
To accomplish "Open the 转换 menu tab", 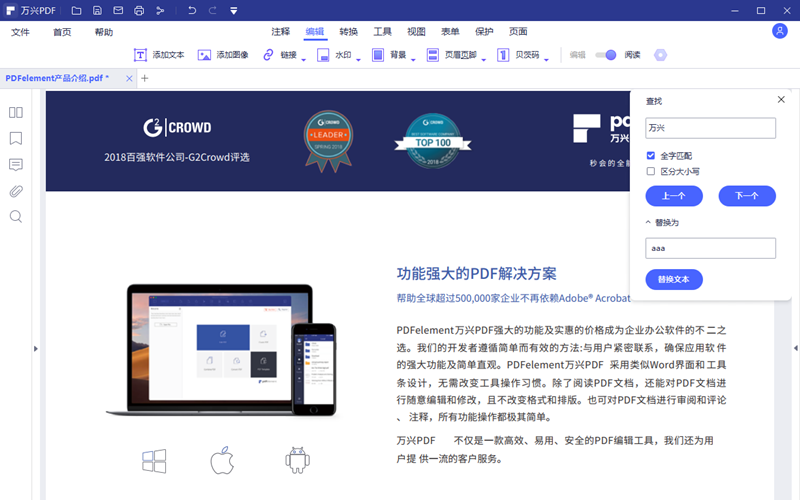I will click(x=349, y=32).
